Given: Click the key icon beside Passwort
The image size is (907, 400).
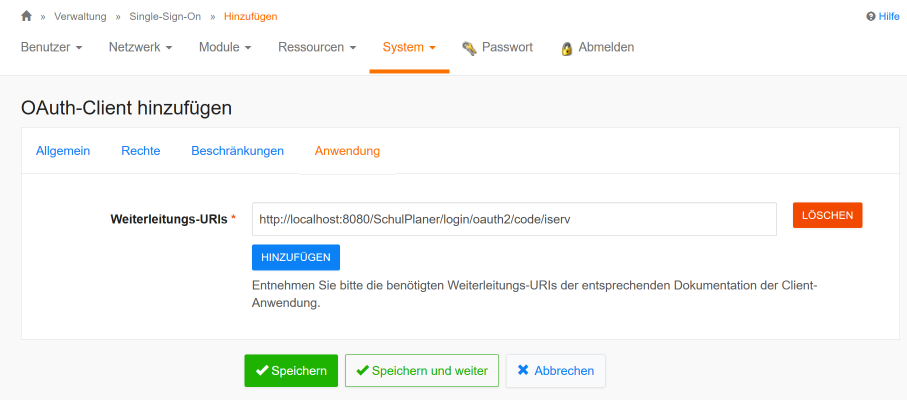Looking at the screenshot, I should (x=468, y=48).
